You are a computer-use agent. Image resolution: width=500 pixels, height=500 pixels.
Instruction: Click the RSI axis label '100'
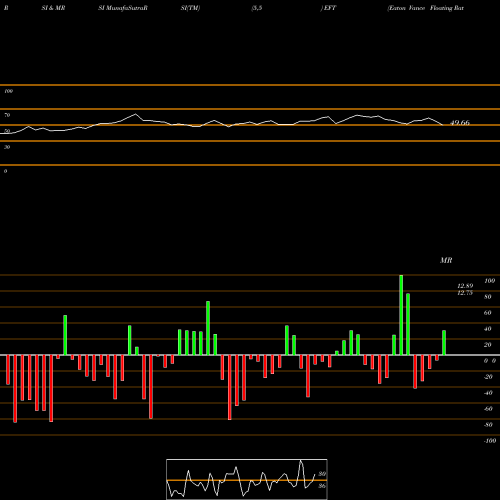tap(8, 91)
